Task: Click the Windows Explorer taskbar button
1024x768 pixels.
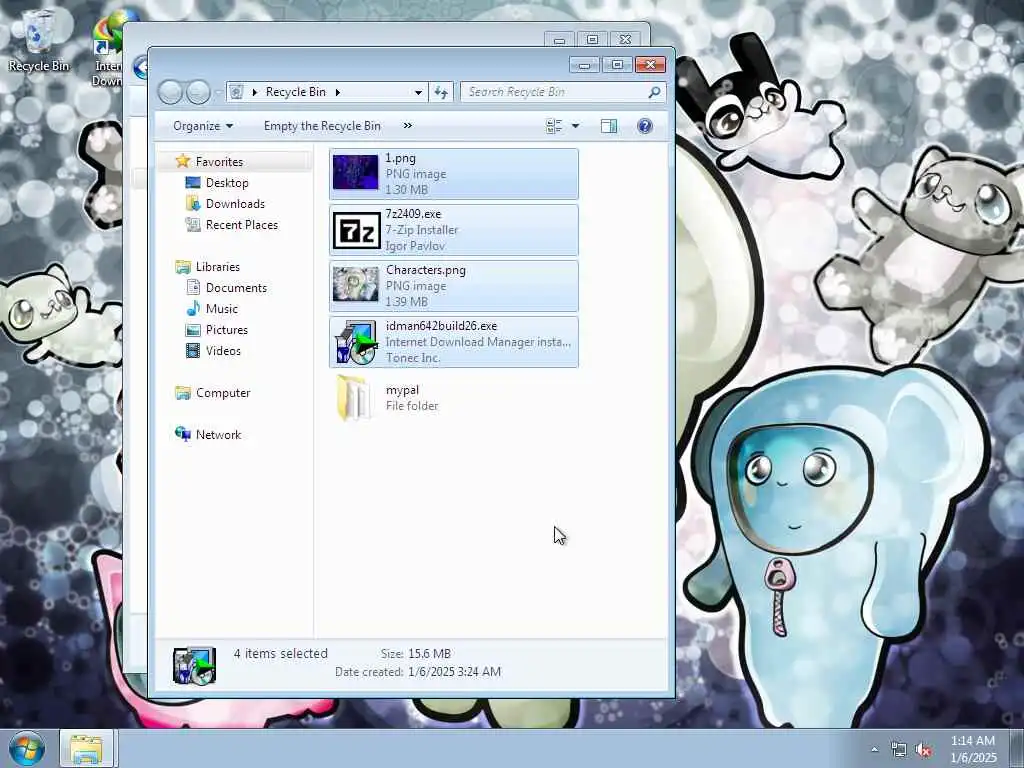Action: pyautogui.click(x=87, y=748)
